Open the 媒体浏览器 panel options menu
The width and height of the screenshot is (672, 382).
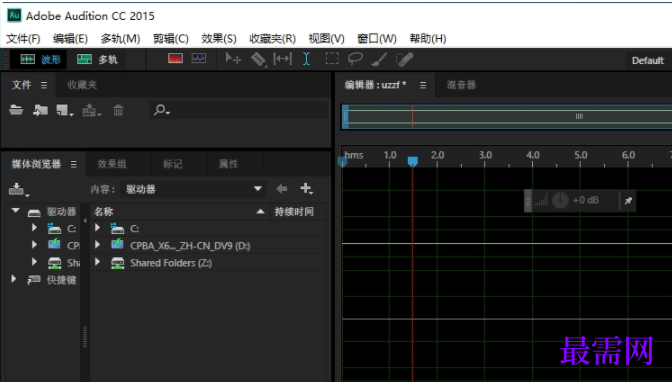click(x=74, y=164)
